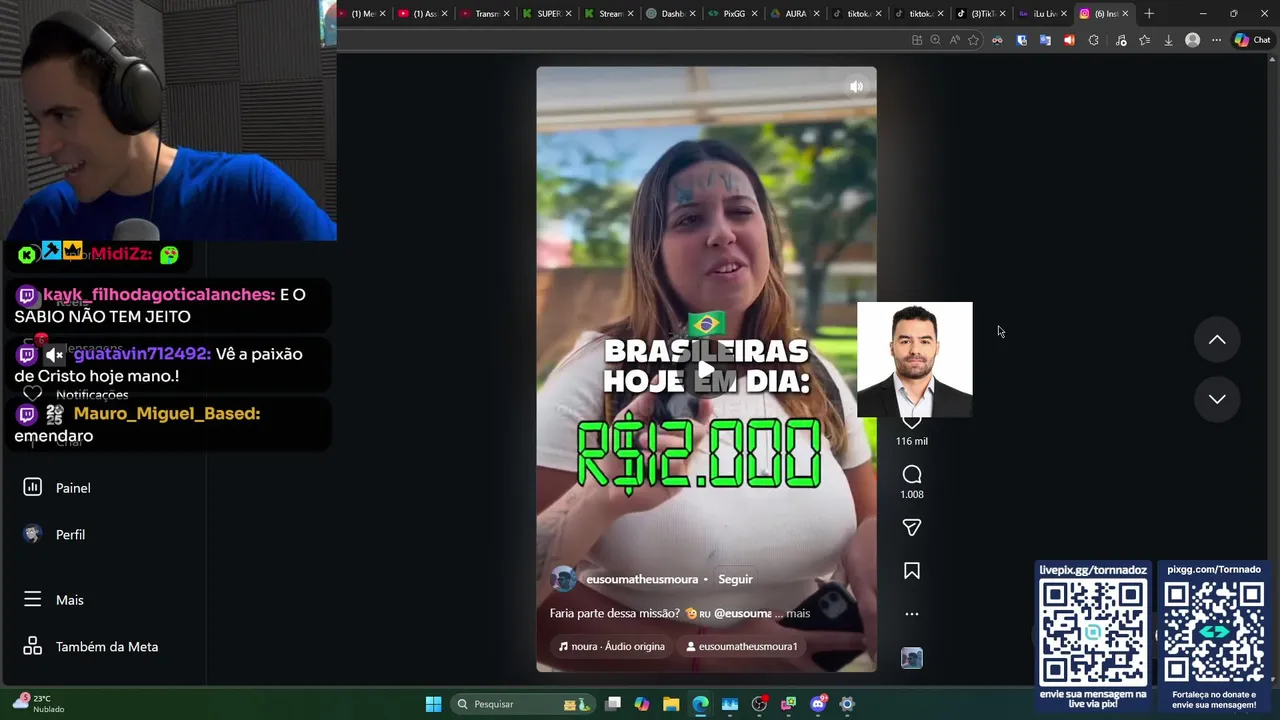Play the paused reel video
Image resolution: width=1280 pixels, height=720 pixels.
tap(706, 369)
